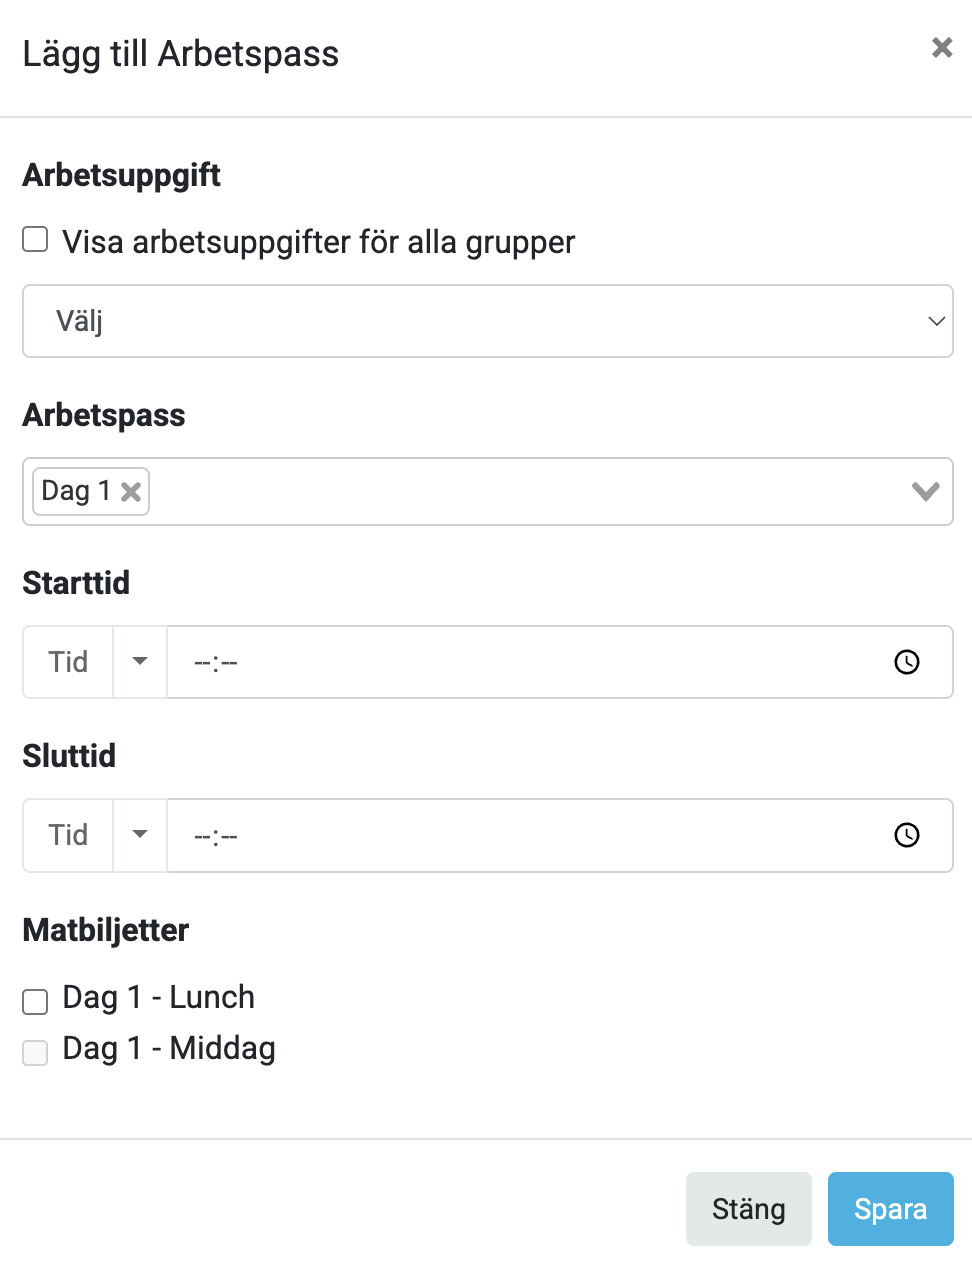The image size is (972, 1268).
Task: Click the Arbetspass chevron arrow
Action: tap(925, 491)
